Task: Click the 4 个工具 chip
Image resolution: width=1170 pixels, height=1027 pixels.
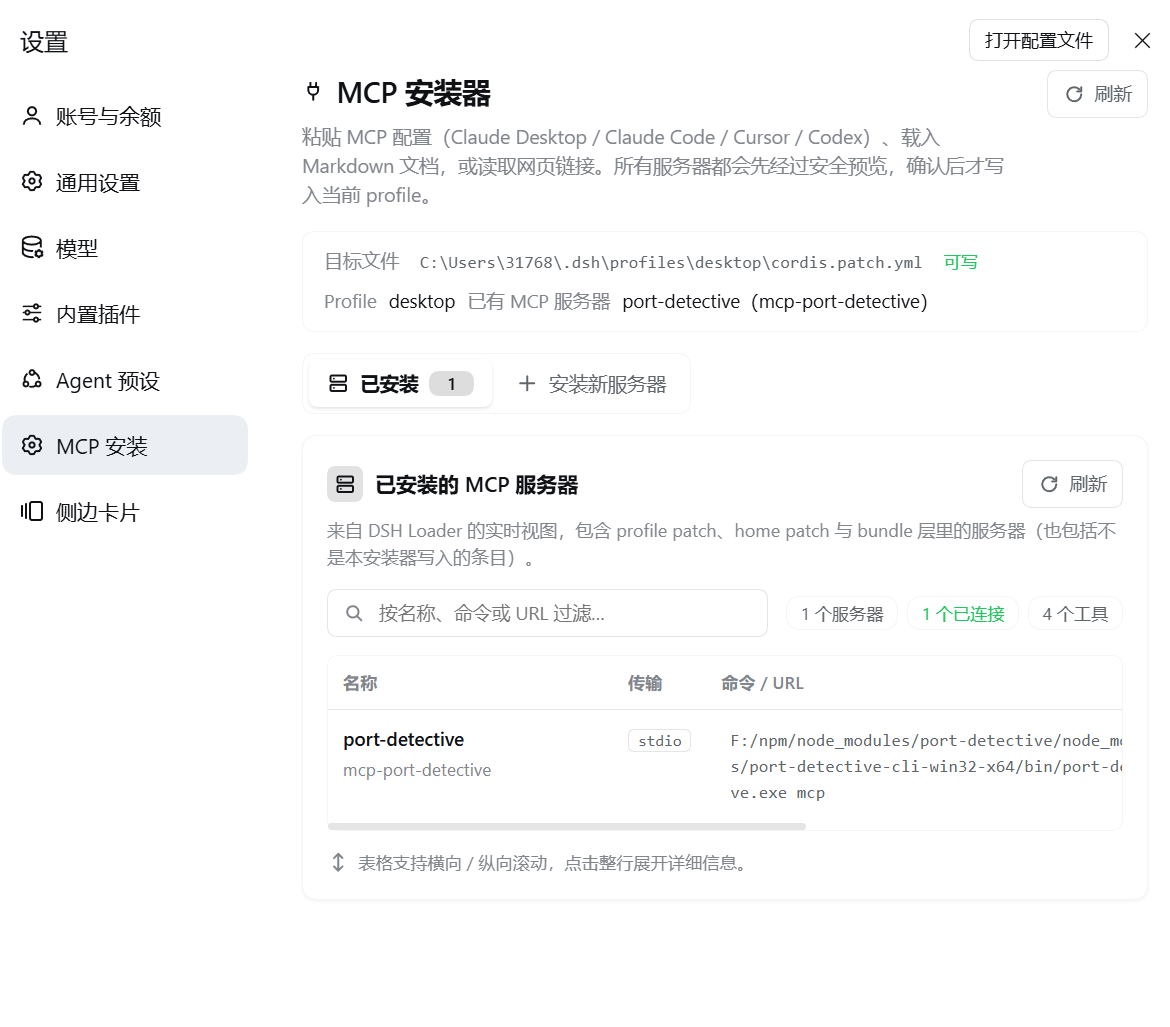Action: [x=1075, y=614]
